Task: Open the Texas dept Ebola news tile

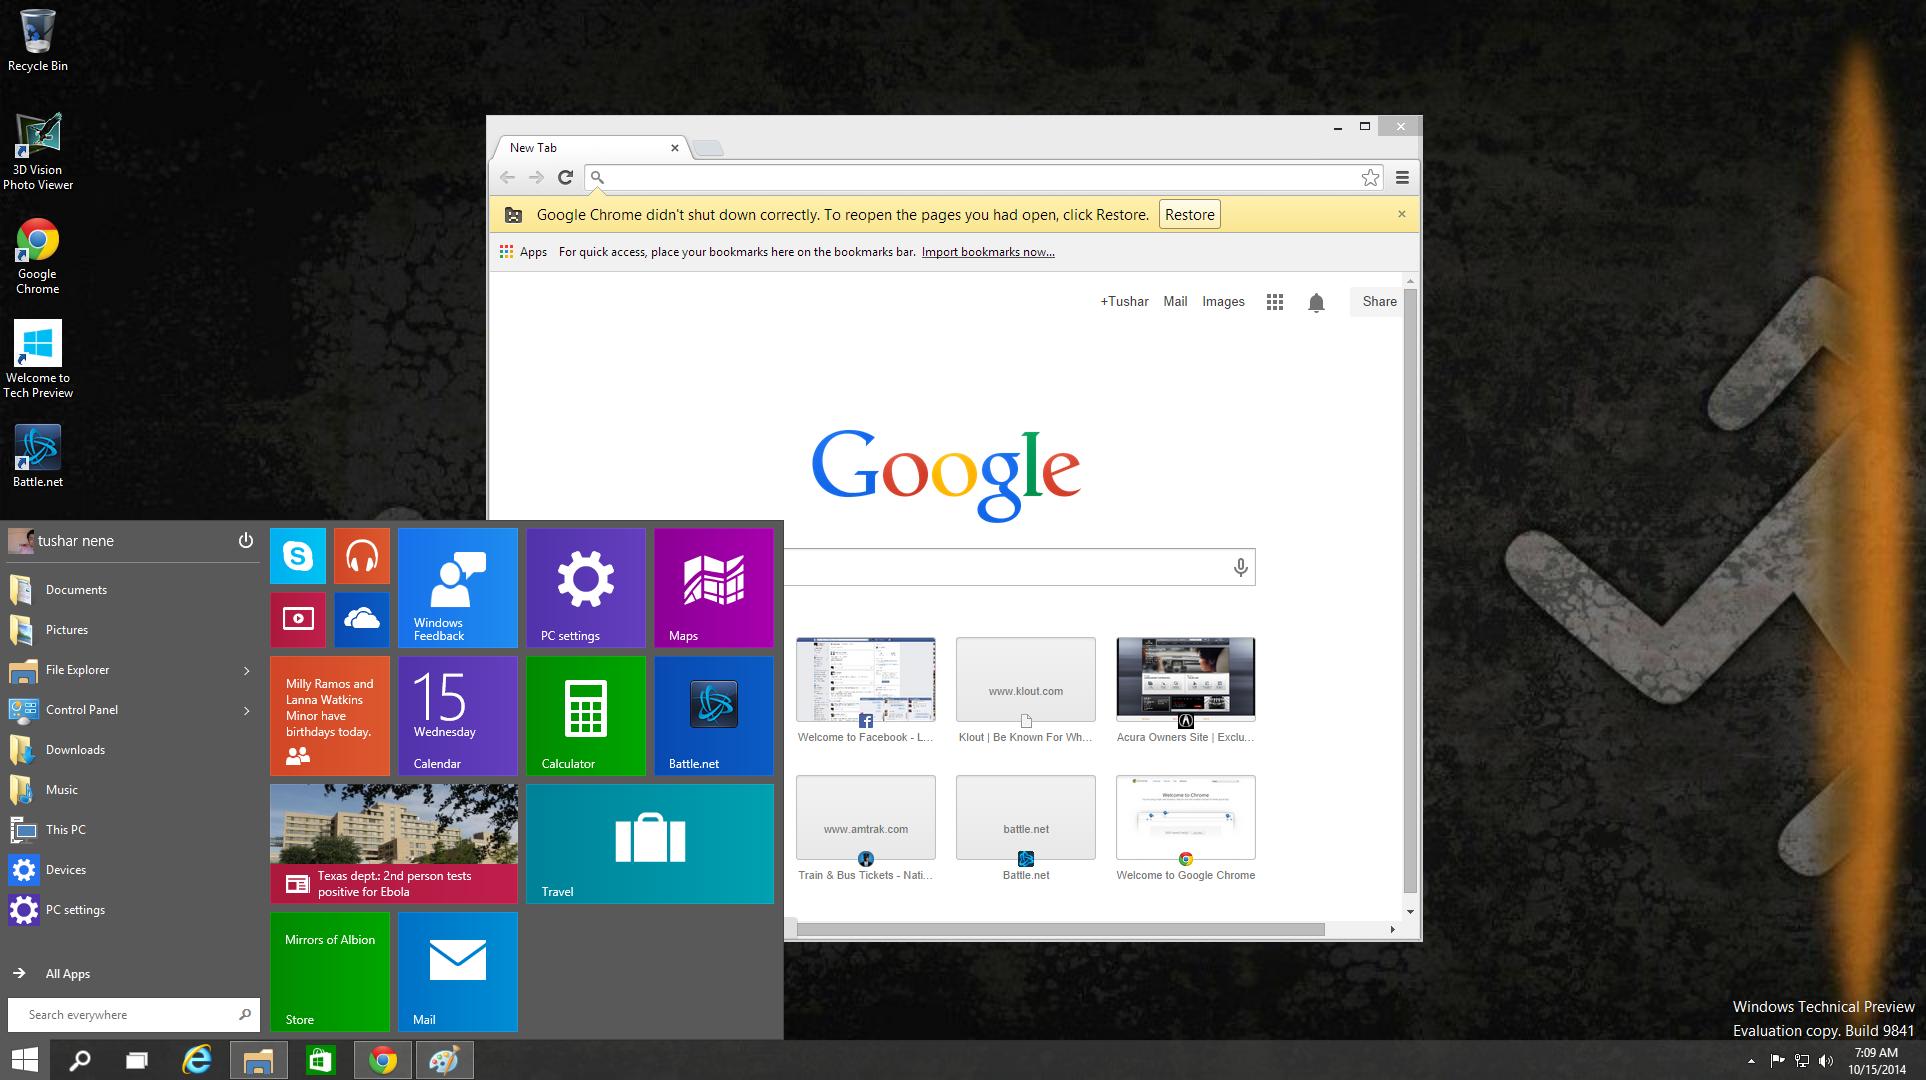Action: 394,844
